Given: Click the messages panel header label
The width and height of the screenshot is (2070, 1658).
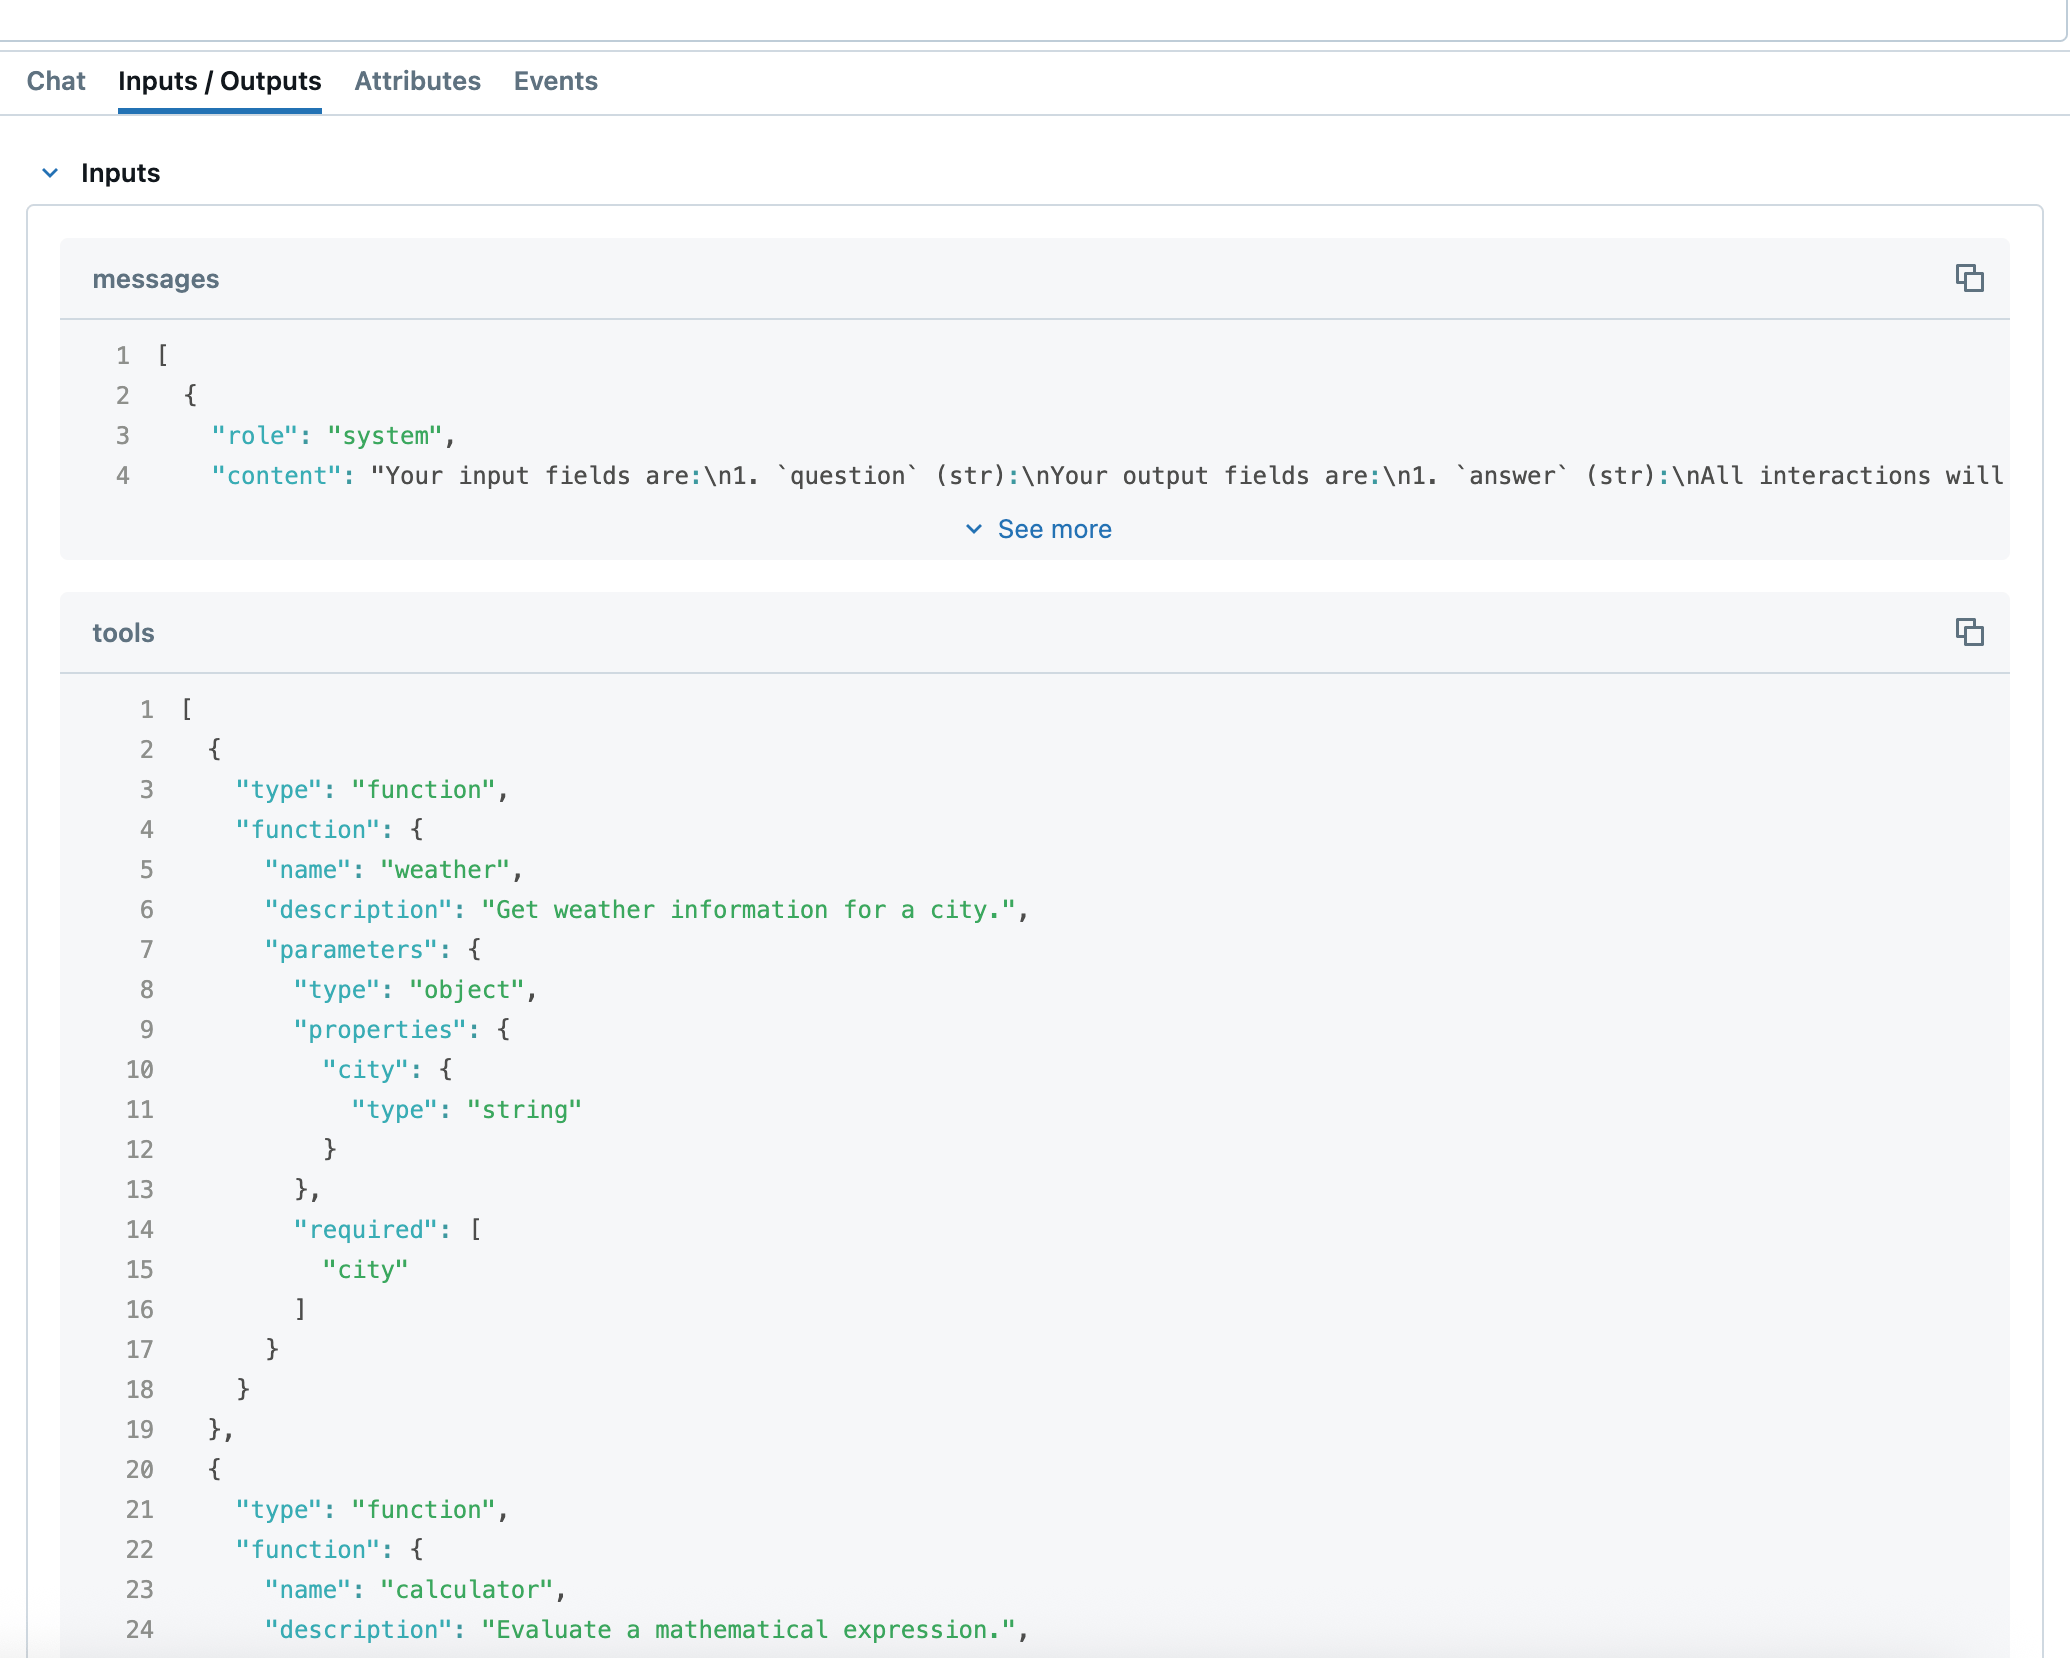Looking at the screenshot, I should tap(155, 279).
